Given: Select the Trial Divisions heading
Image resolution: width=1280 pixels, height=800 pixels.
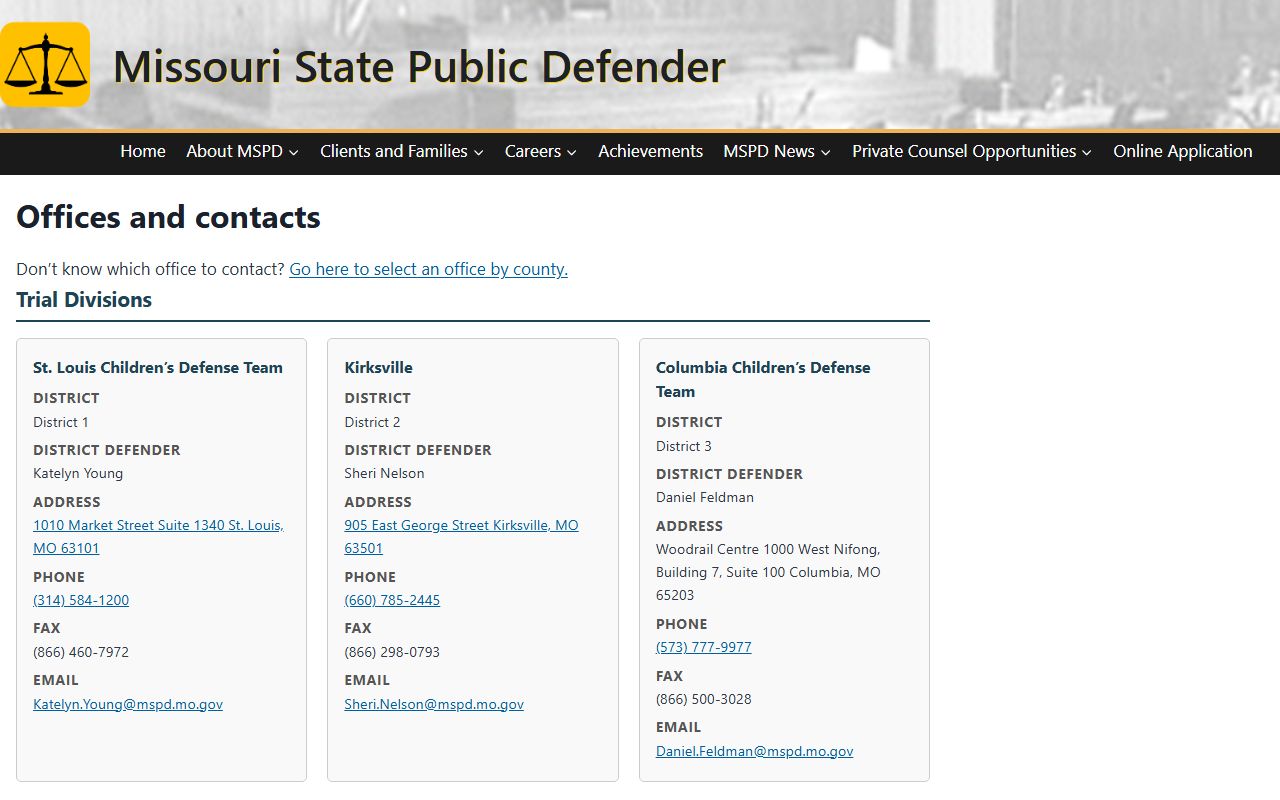Looking at the screenshot, I should [84, 300].
